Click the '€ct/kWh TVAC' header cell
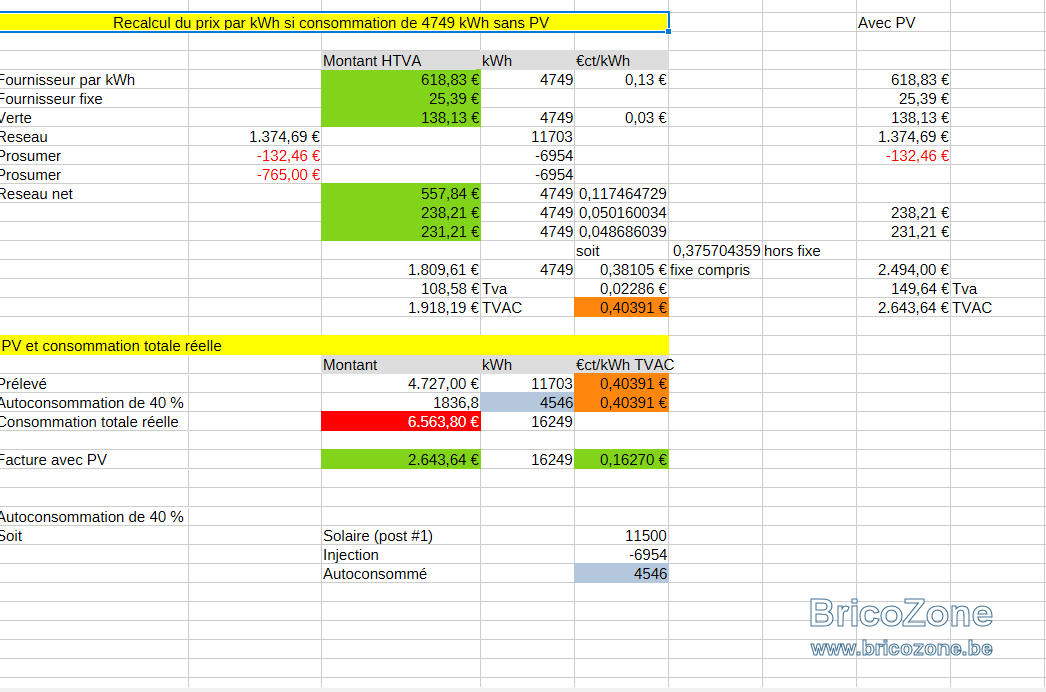Screen dimensions: 1046x692 (x=621, y=365)
